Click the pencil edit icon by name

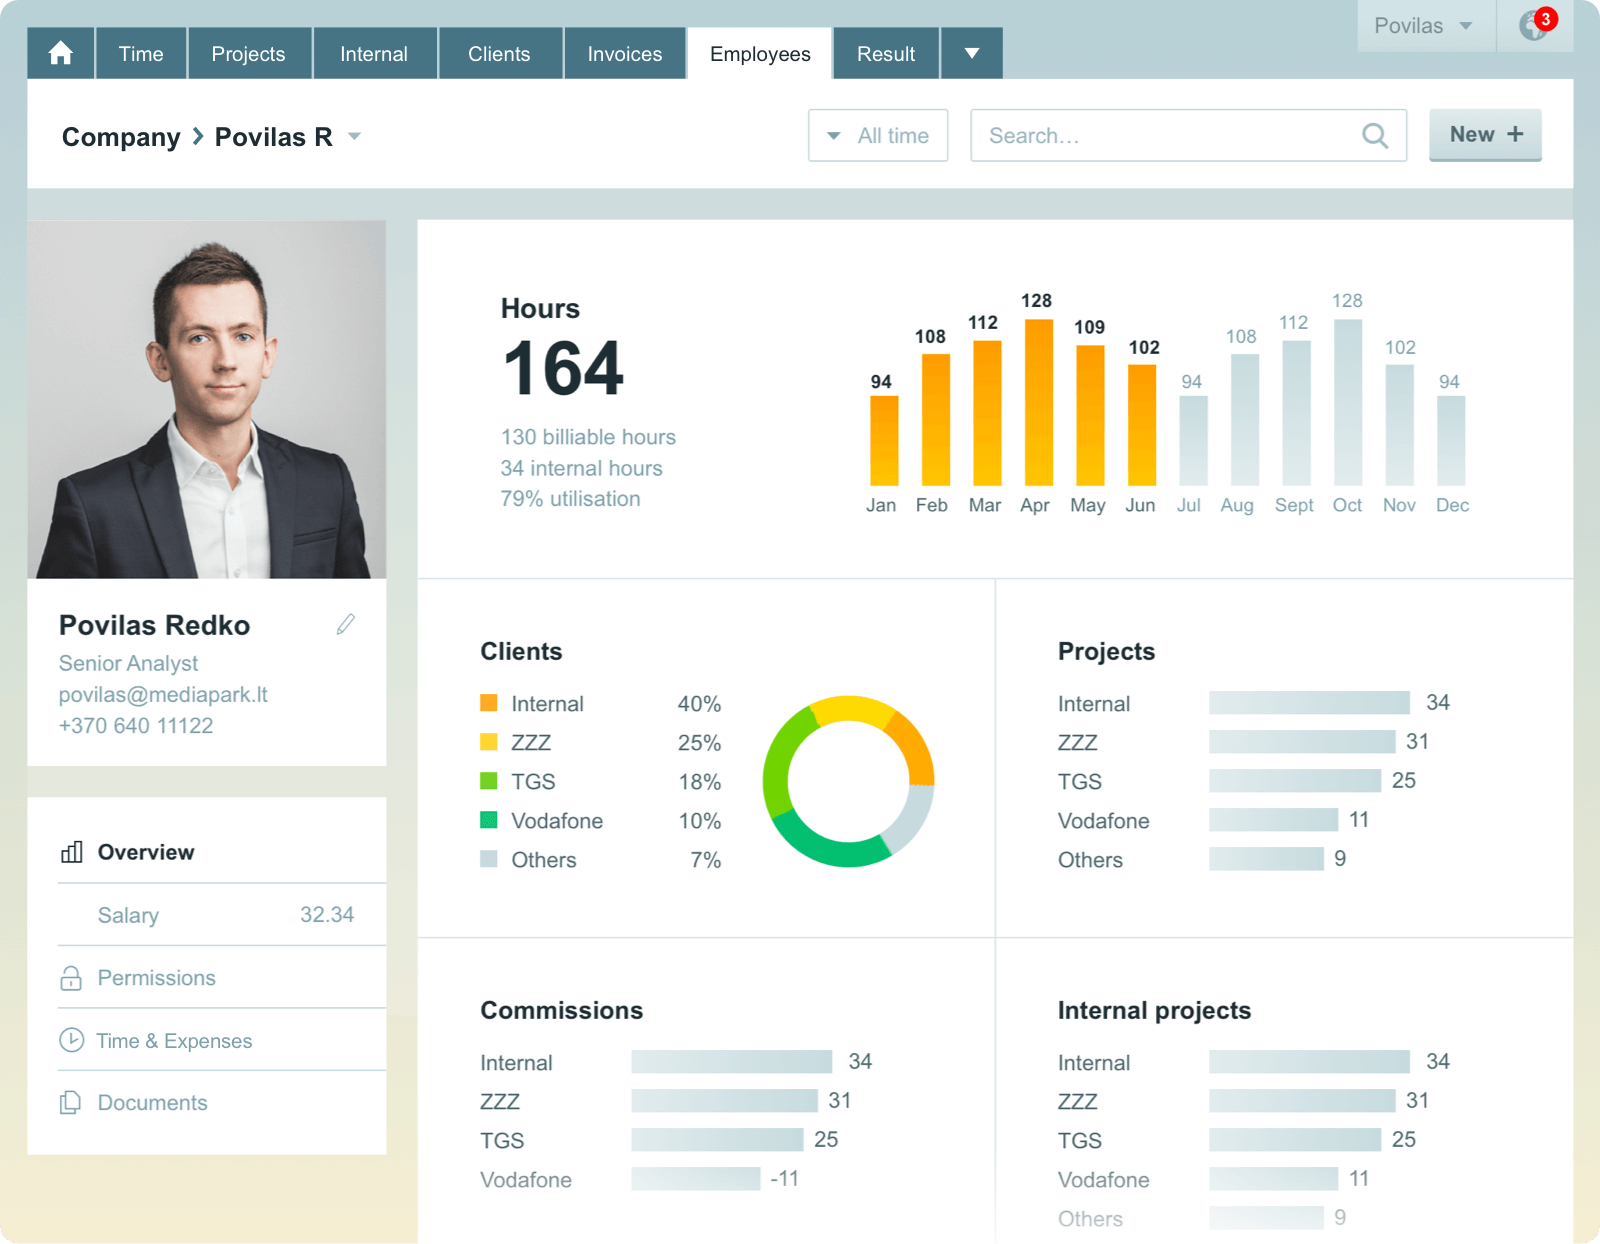(346, 625)
